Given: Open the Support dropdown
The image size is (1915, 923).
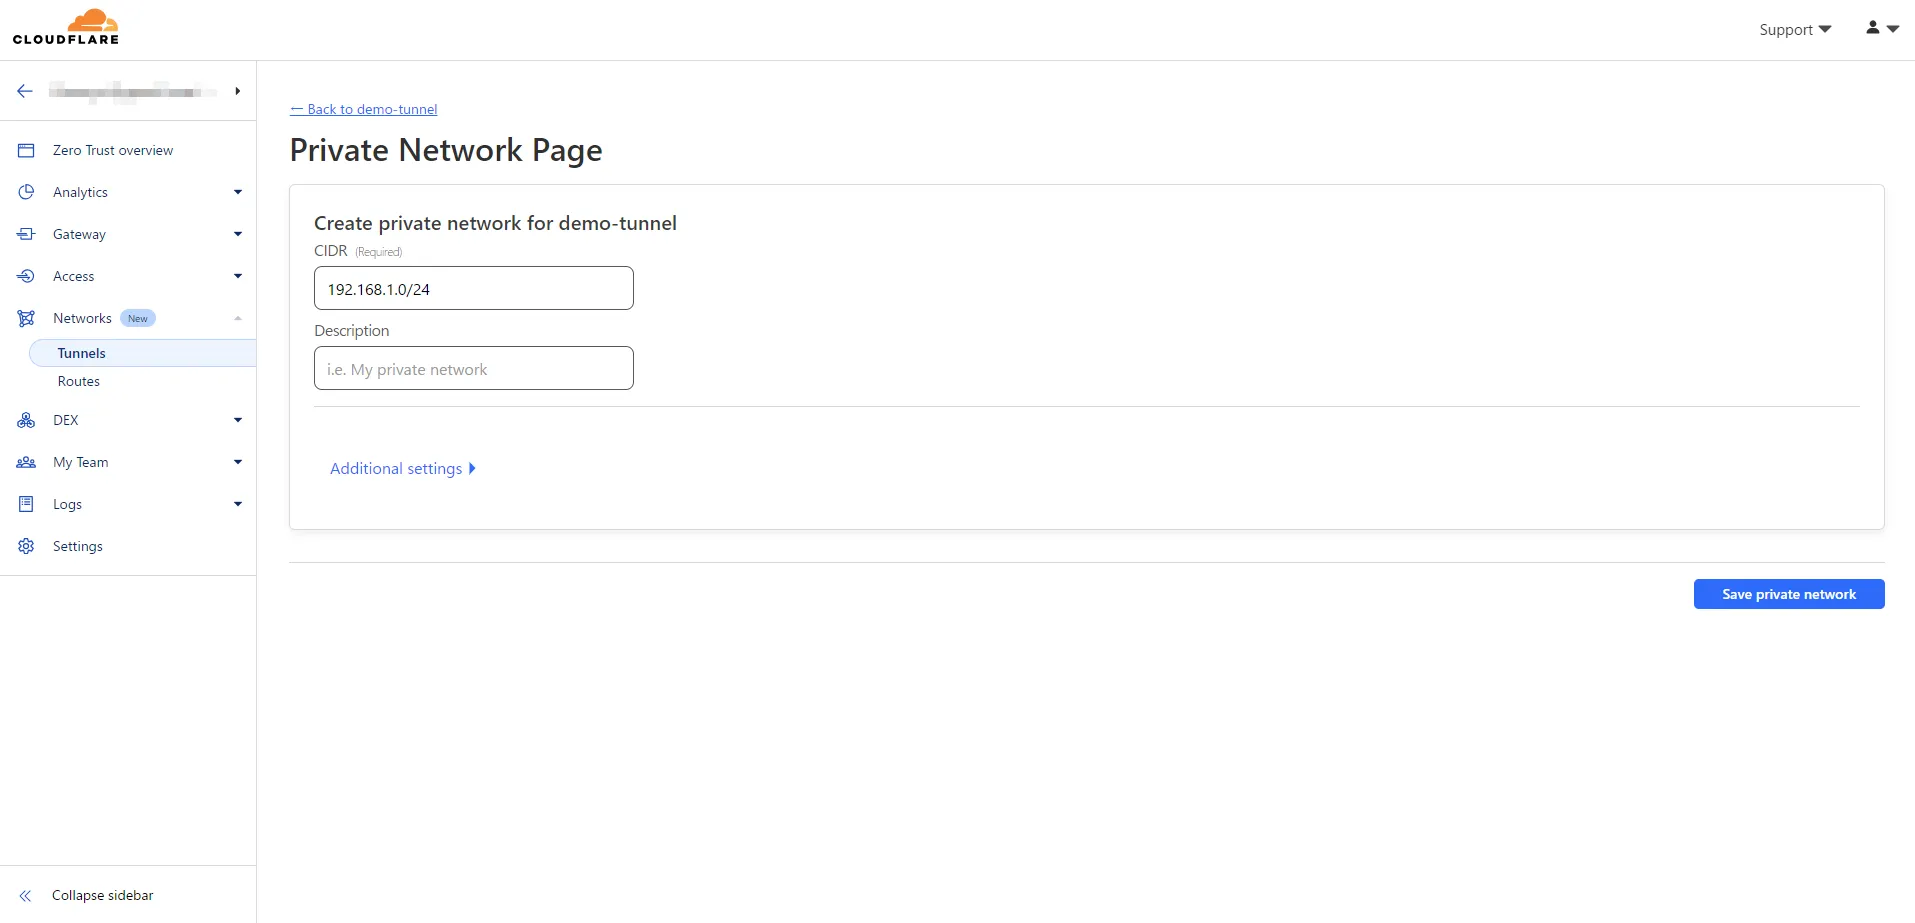Looking at the screenshot, I should [x=1795, y=29].
